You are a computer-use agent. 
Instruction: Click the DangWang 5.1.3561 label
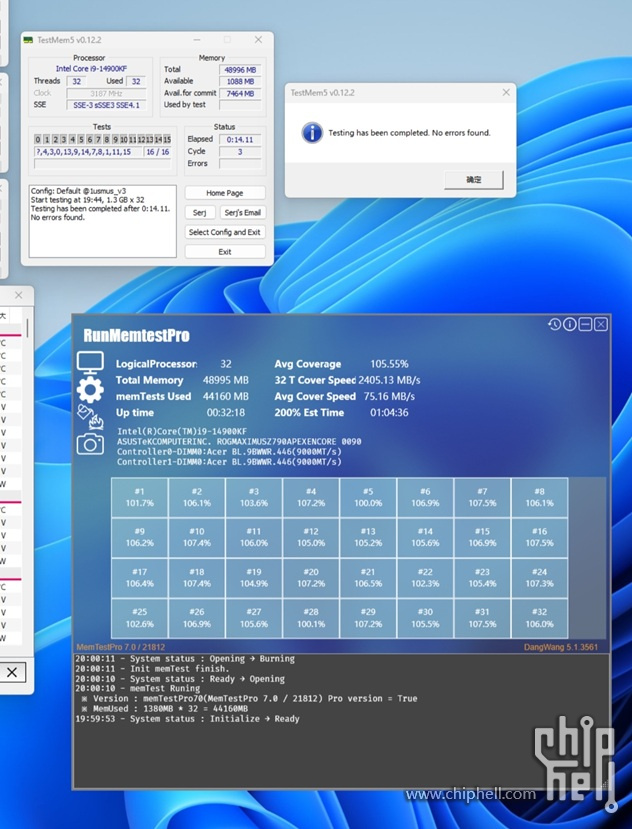(561, 647)
